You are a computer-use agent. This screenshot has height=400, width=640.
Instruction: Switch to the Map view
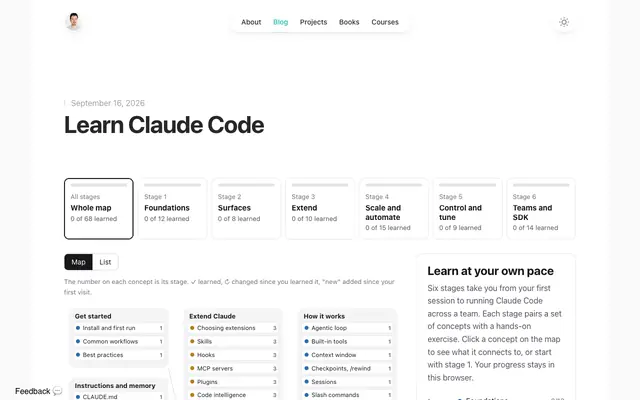[x=78, y=262]
